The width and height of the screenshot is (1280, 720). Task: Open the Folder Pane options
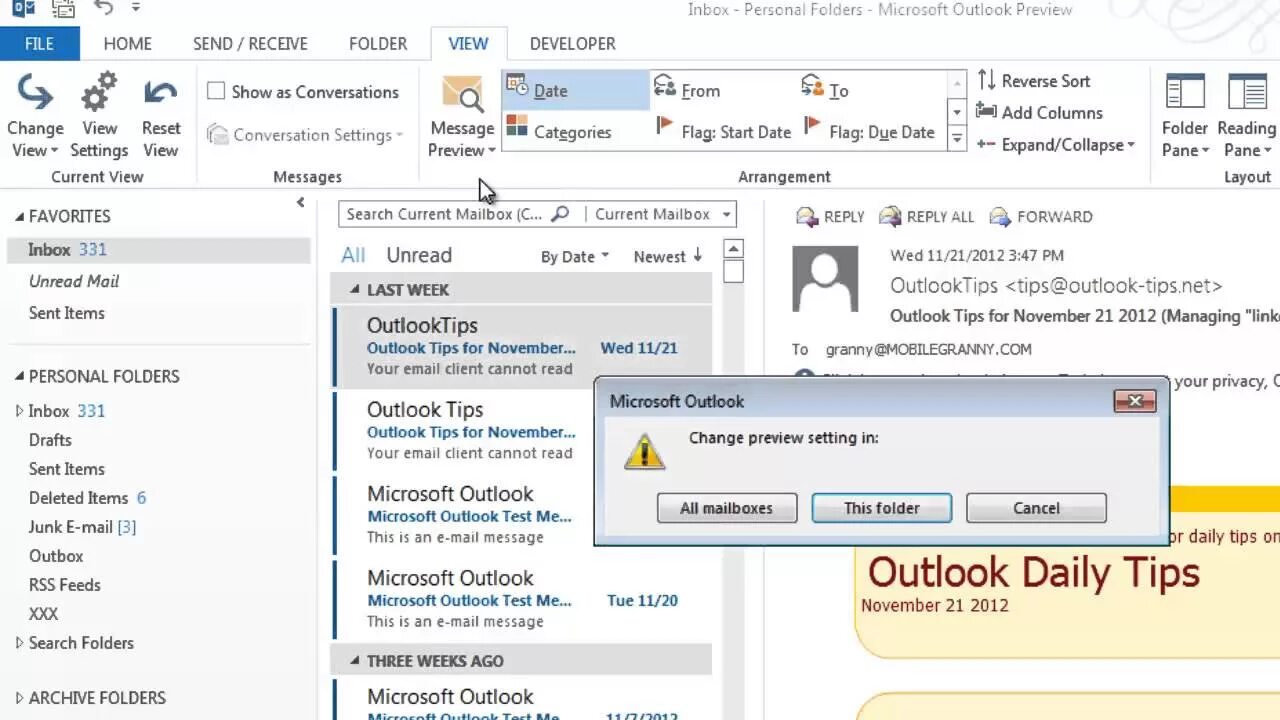click(x=1185, y=115)
